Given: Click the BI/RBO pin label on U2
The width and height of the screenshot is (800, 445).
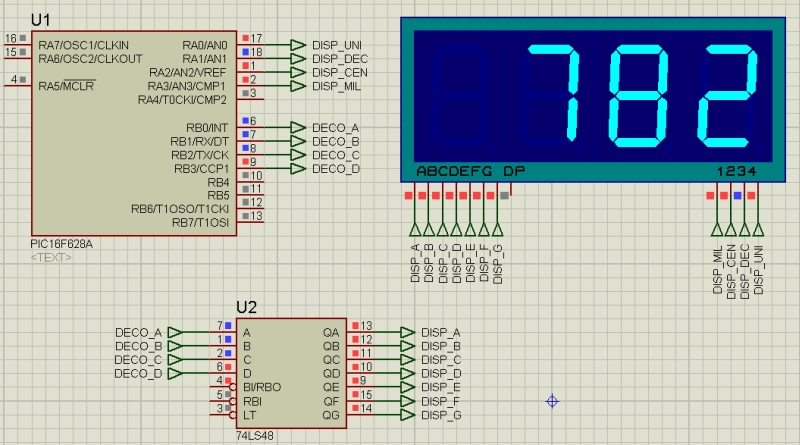Looking at the screenshot, I should [x=262, y=387].
